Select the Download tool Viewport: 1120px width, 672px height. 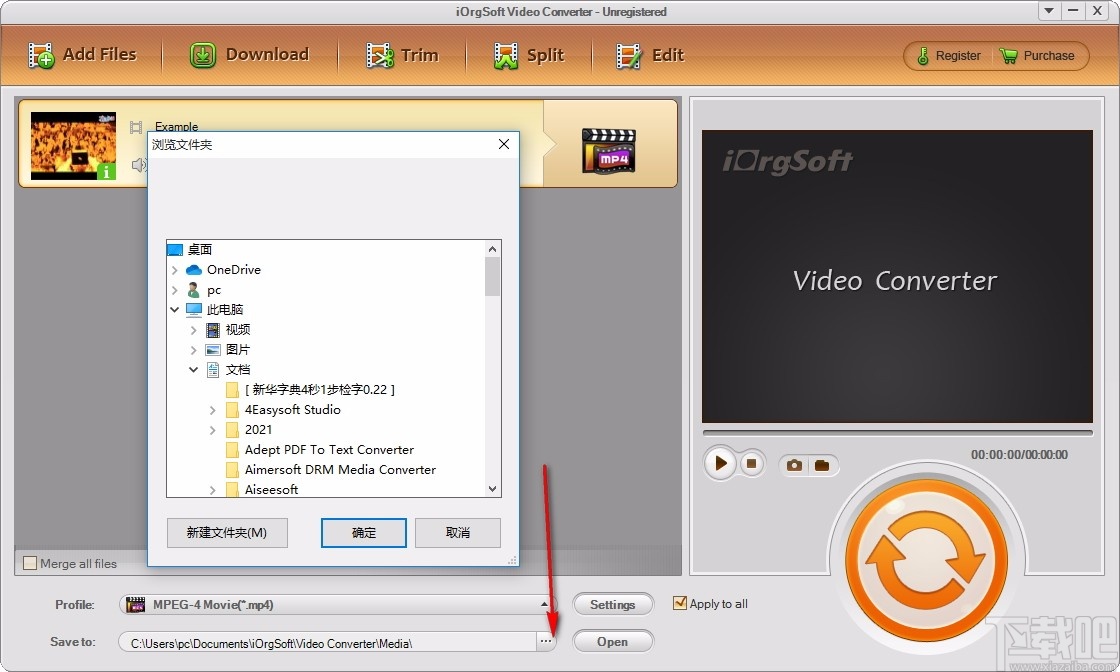250,55
